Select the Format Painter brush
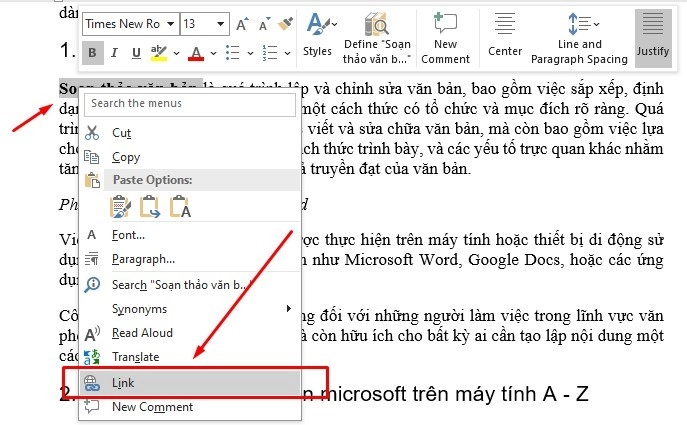The height and width of the screenshot is (425, 687). point(285,24)
